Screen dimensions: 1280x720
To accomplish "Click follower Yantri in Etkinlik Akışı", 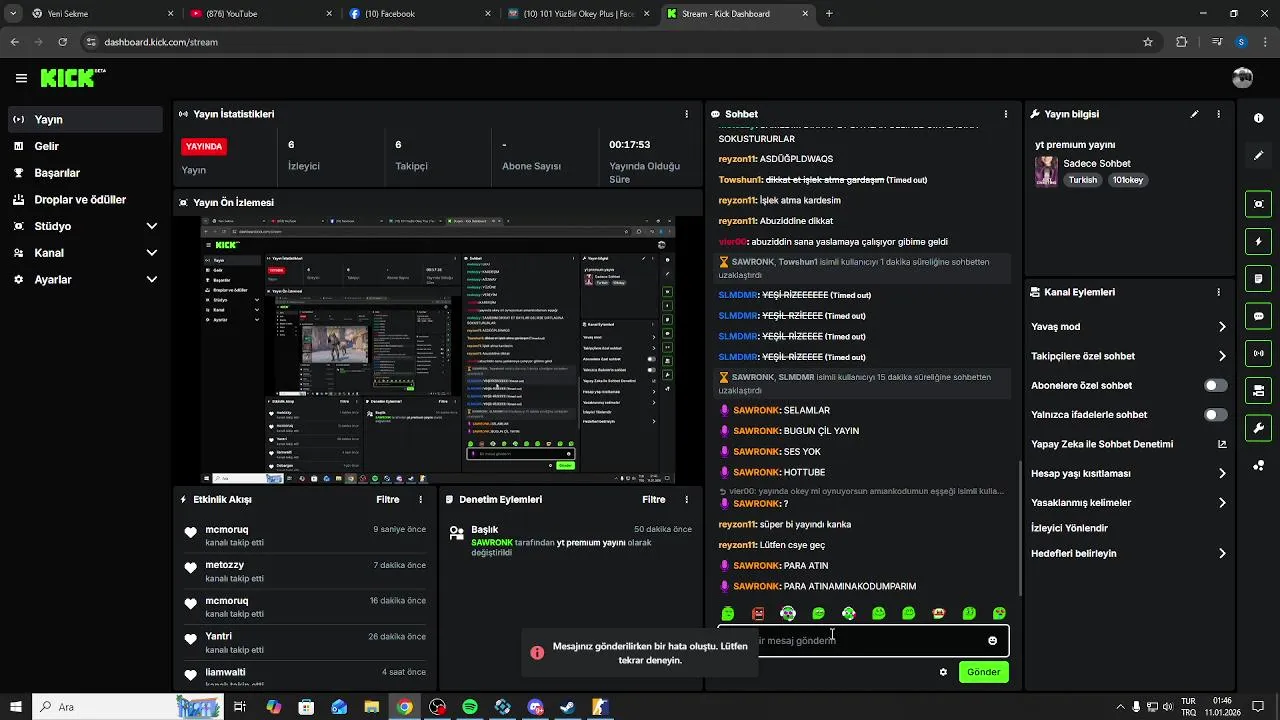I will pos(218,636).
